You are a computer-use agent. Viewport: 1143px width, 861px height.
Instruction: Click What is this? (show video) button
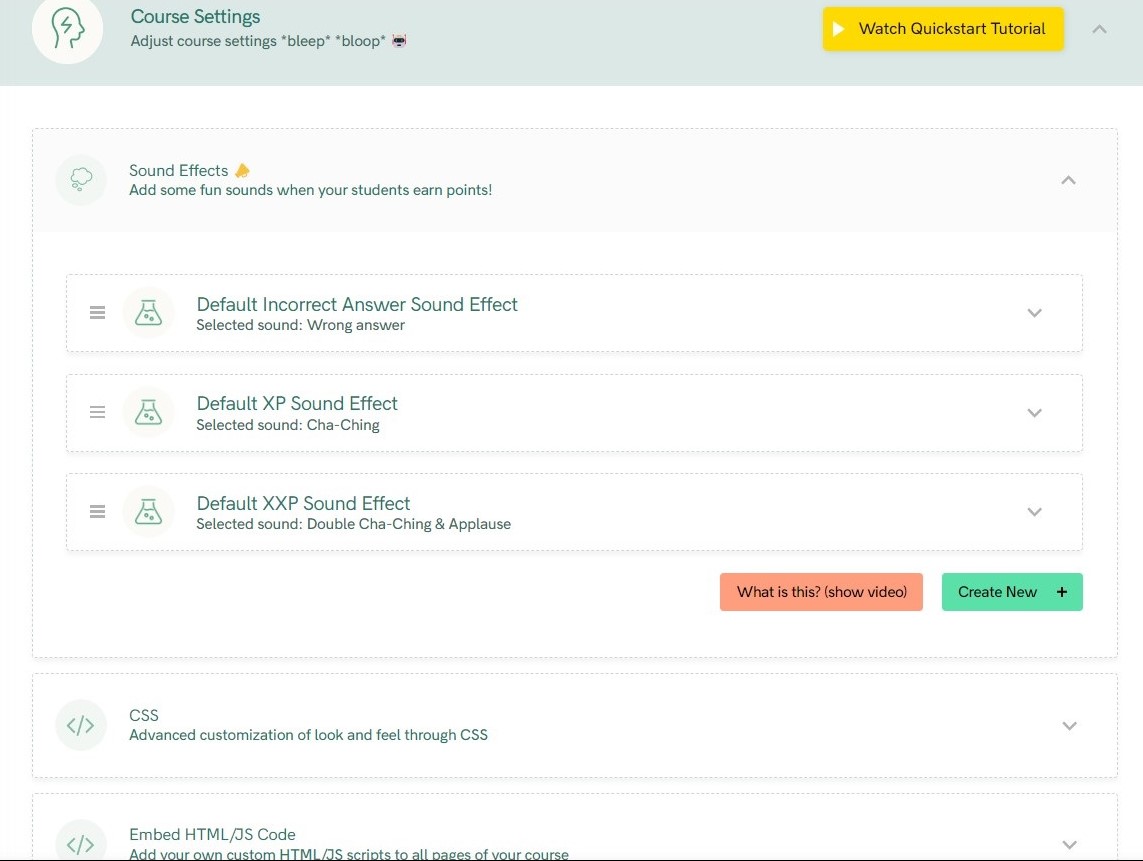[x=822, y=592]
